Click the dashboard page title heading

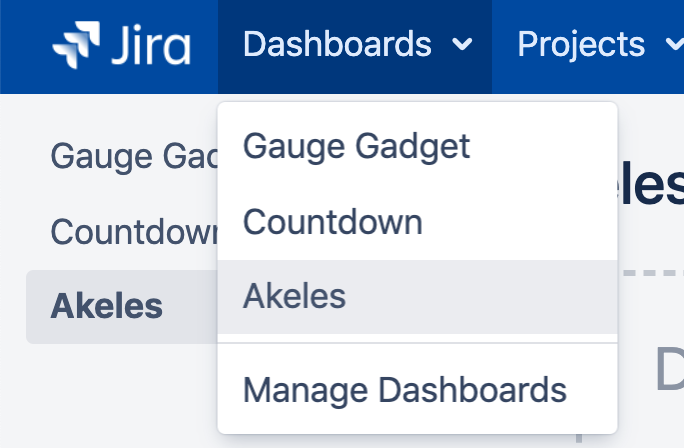650,187
